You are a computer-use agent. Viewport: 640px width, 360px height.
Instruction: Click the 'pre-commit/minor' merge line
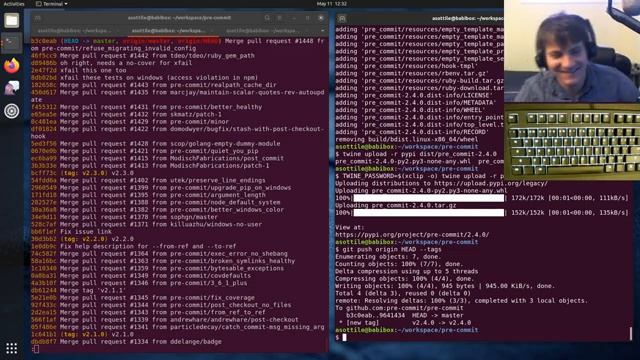point(130,122)
